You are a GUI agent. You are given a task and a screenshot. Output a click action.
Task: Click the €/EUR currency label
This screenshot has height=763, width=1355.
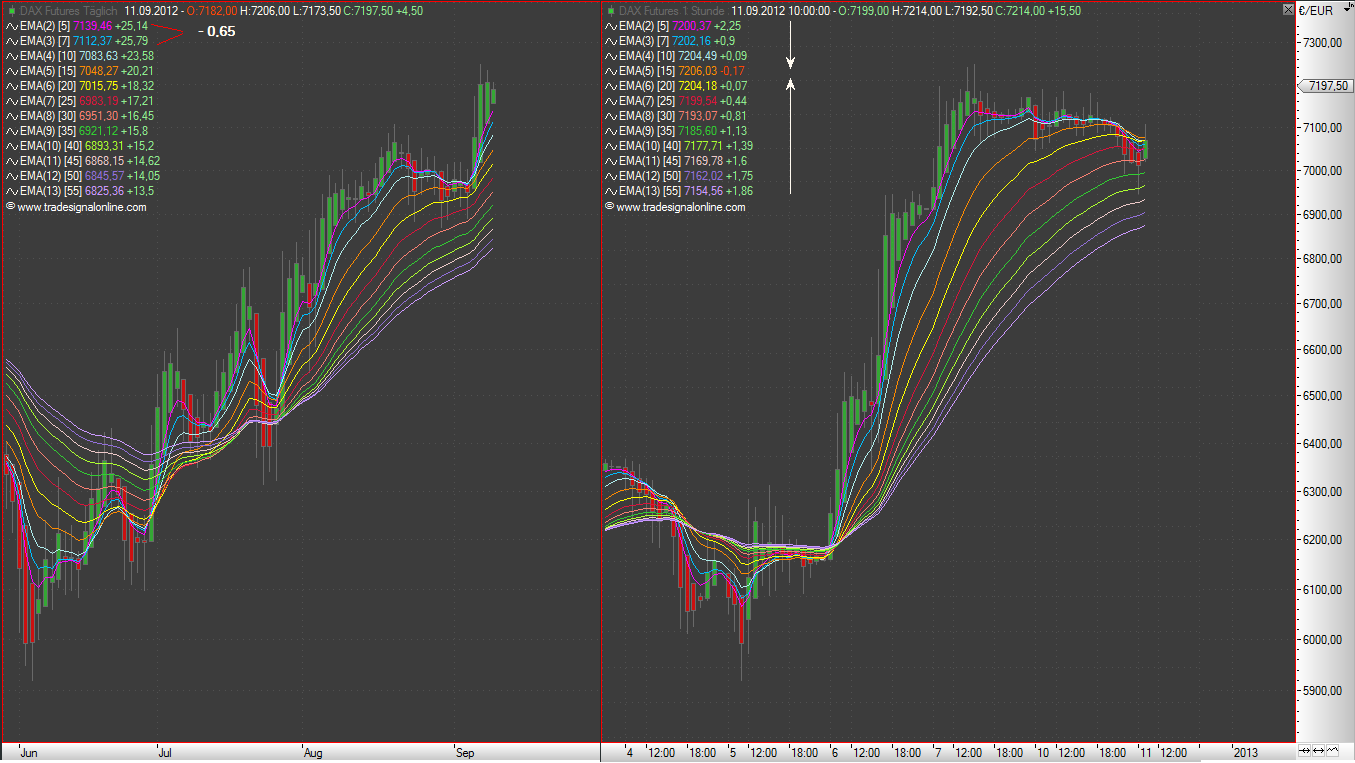(x=1314, y=11)
